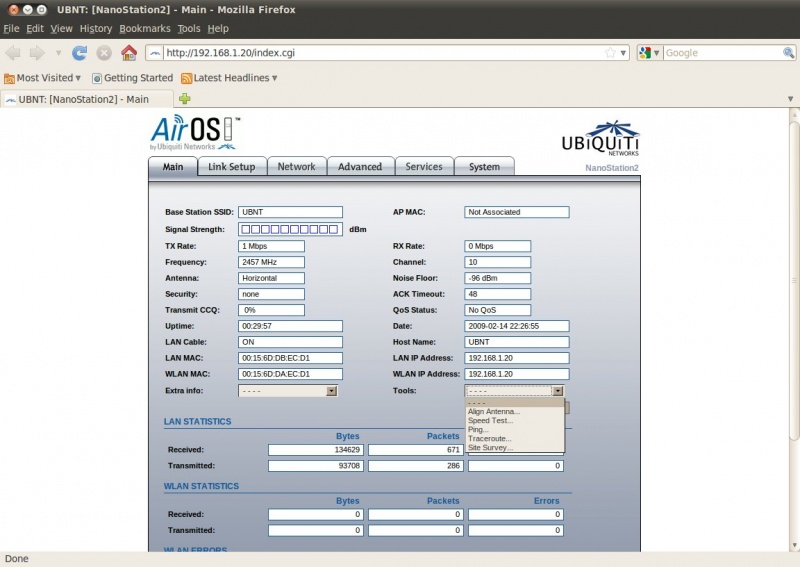This screenshot has height=567, width=800.
Task: Open a new tab with plus icon
Action: (x=184, y=99)
